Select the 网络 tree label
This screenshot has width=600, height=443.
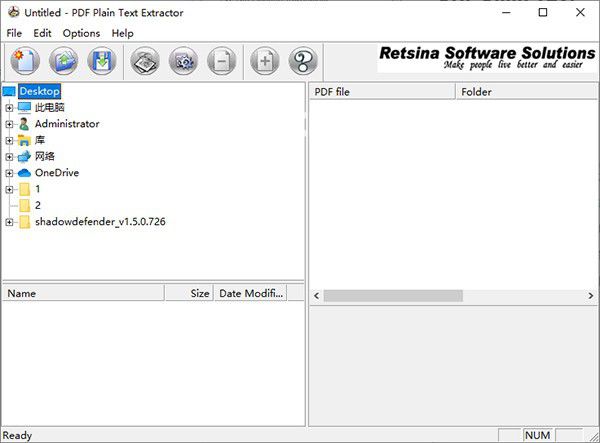coord(45,156)
